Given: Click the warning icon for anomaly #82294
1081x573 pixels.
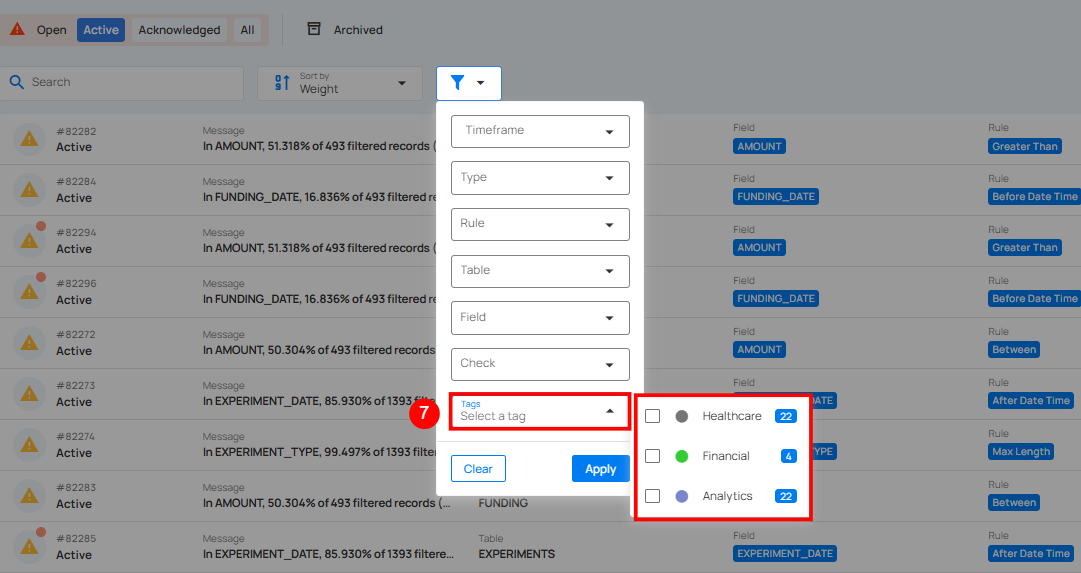Looking at the screenshot, I should pos(29,241).
